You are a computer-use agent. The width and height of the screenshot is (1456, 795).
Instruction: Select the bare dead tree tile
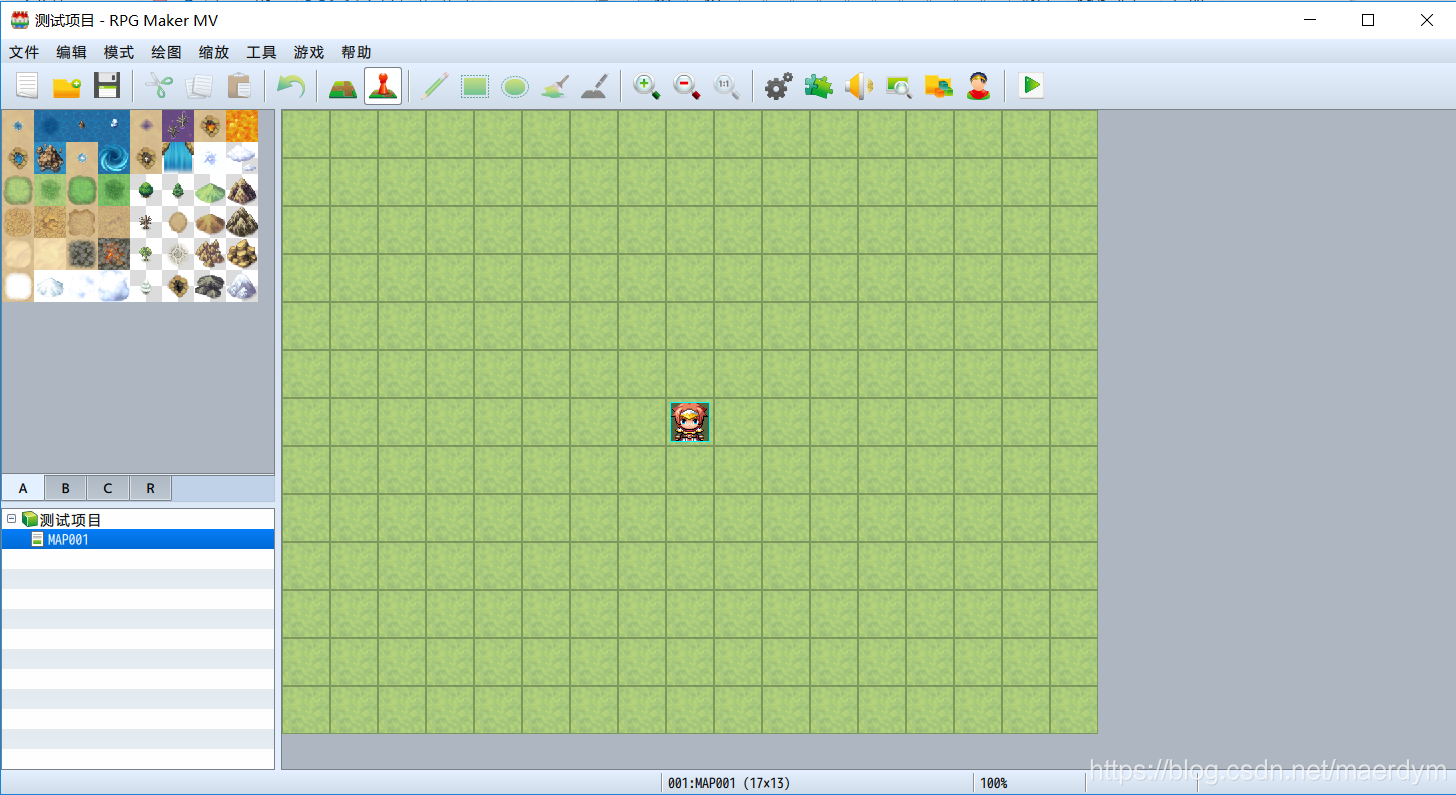pyautogui.click(x=146, y=222)
